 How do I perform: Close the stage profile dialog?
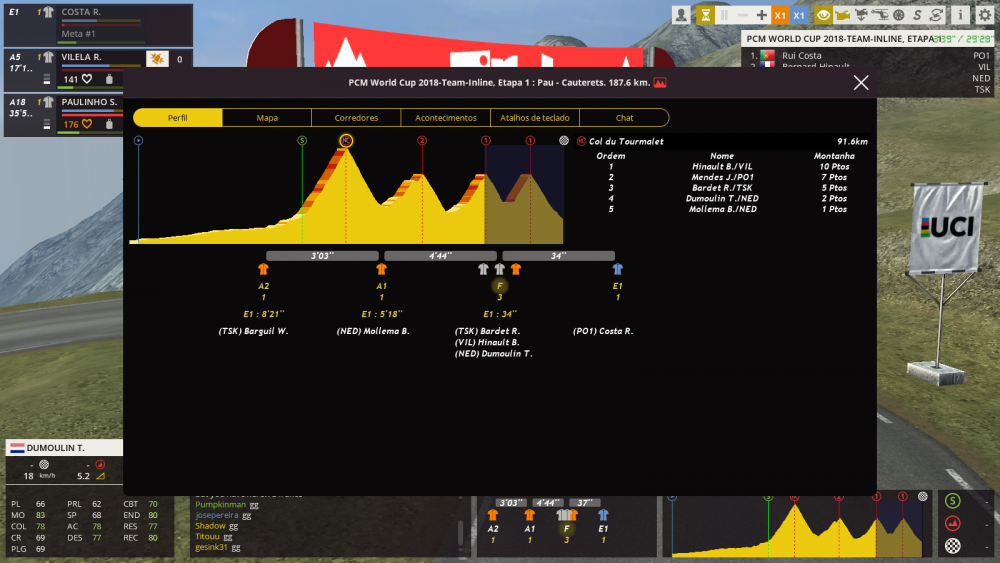coord(861,83)
